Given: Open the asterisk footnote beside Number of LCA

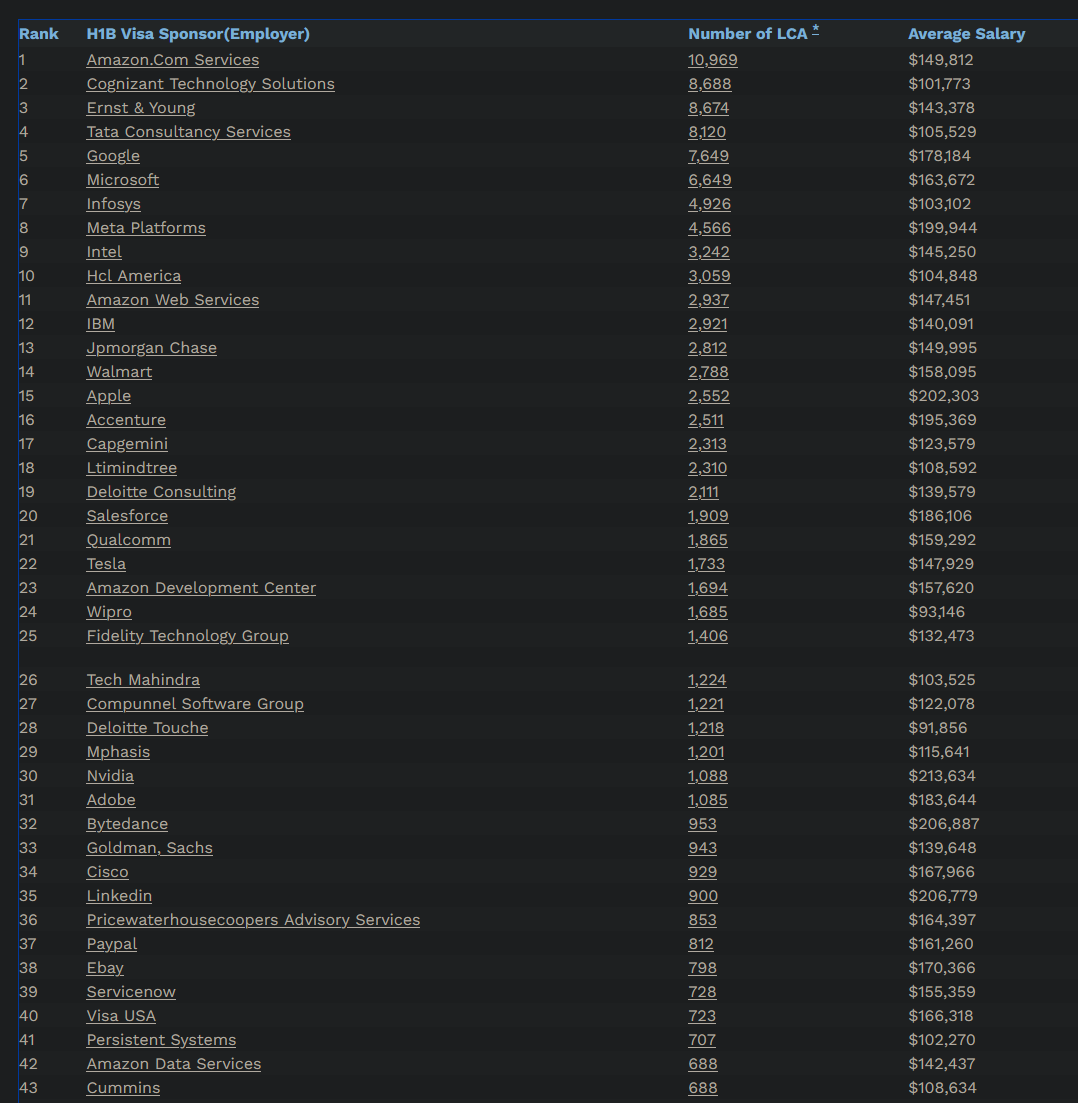Looking at the screenshot, I should (816, 30).
